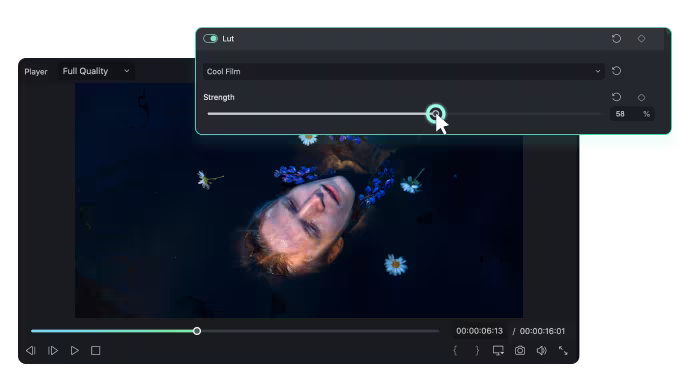Click the Strength slider handle
The image size is (690, 390).
click(436, 114)
